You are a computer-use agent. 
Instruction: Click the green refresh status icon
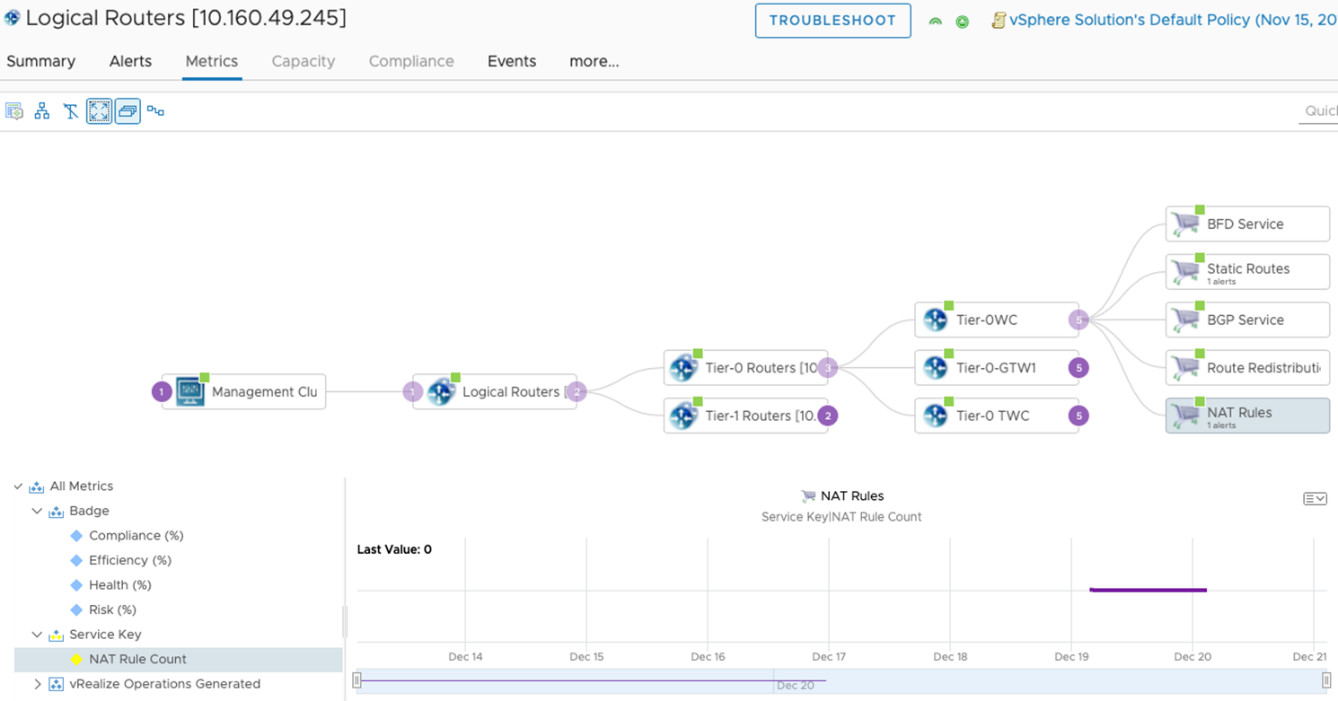962,21
